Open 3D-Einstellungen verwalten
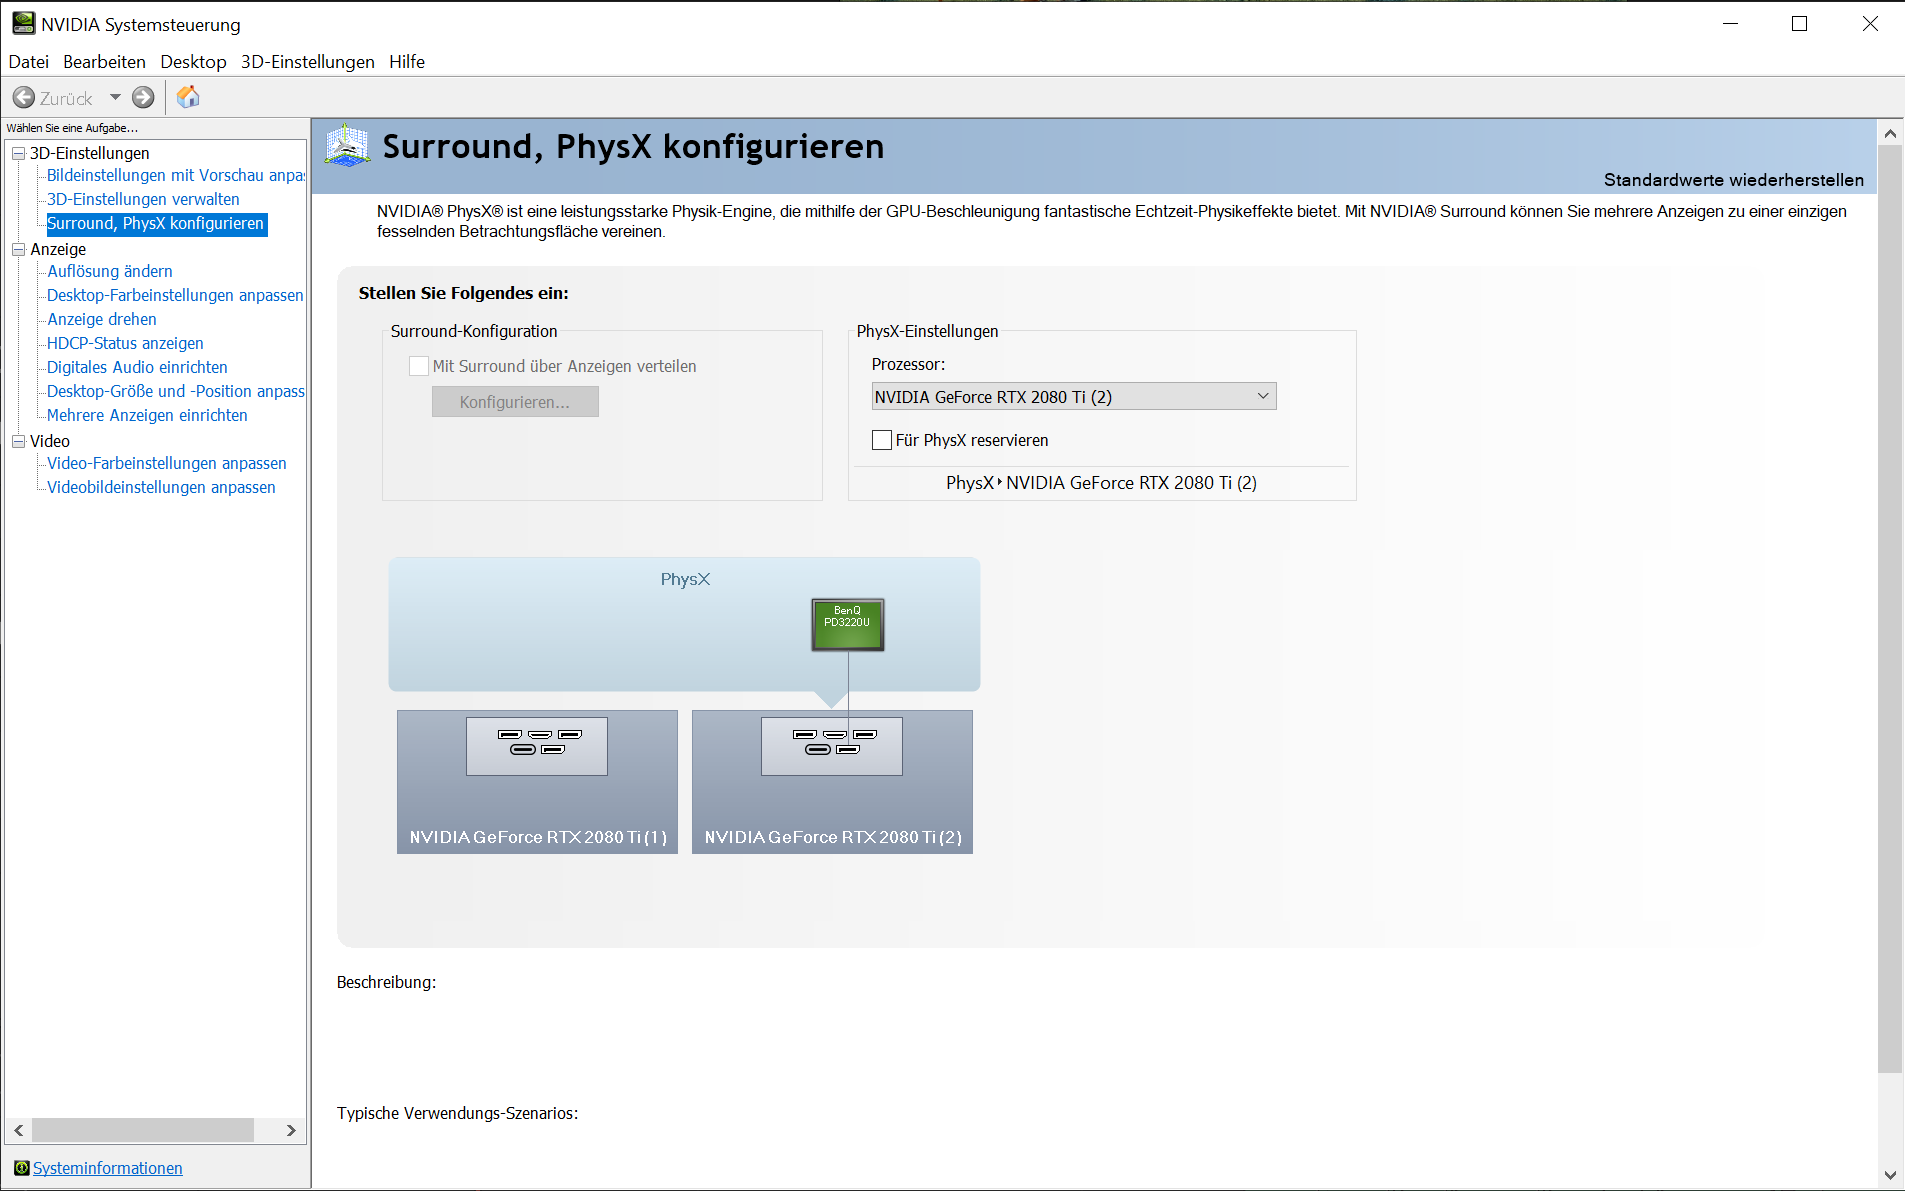Image resolution: width=1905 pixels, height=1191 pixels. click(x=143, y=199)
